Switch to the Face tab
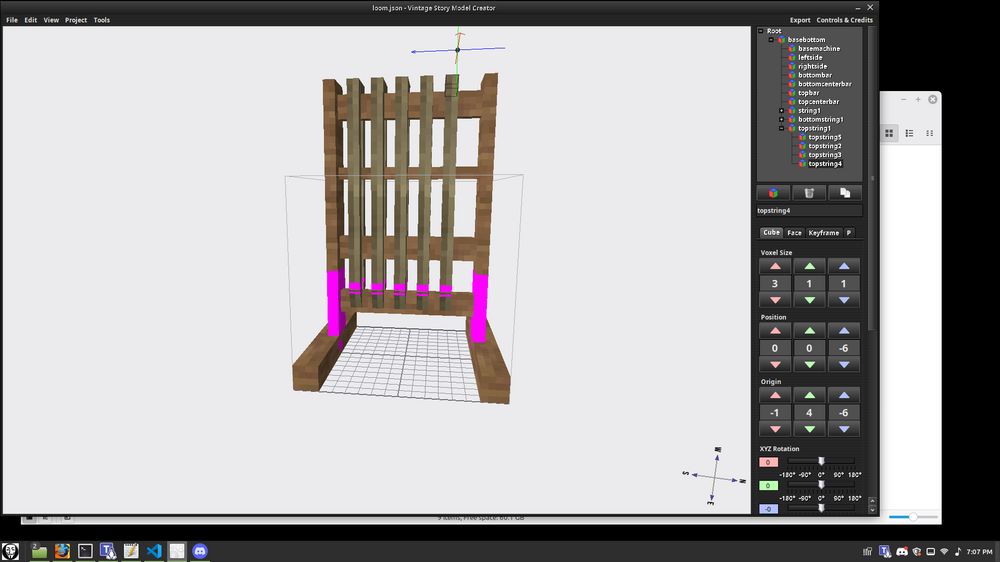The image size is (1000, 562). pos(794,232)
